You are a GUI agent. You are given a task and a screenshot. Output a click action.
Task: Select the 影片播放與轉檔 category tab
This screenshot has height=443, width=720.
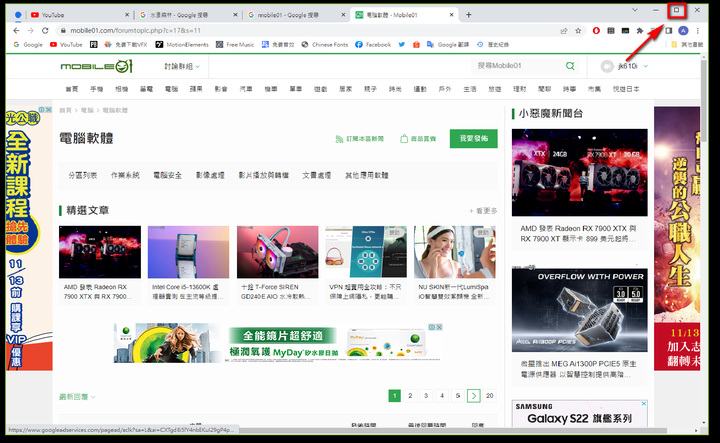click(264, 175)
